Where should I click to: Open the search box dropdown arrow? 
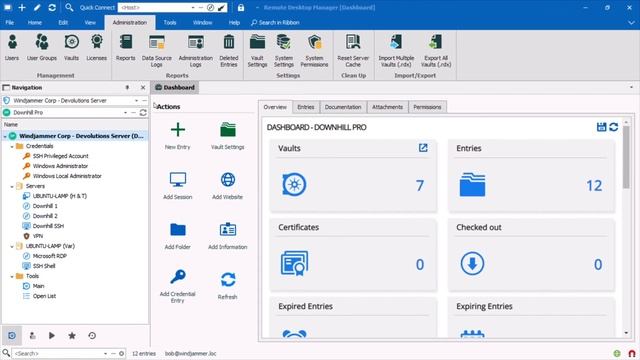(x=105, y=353)
